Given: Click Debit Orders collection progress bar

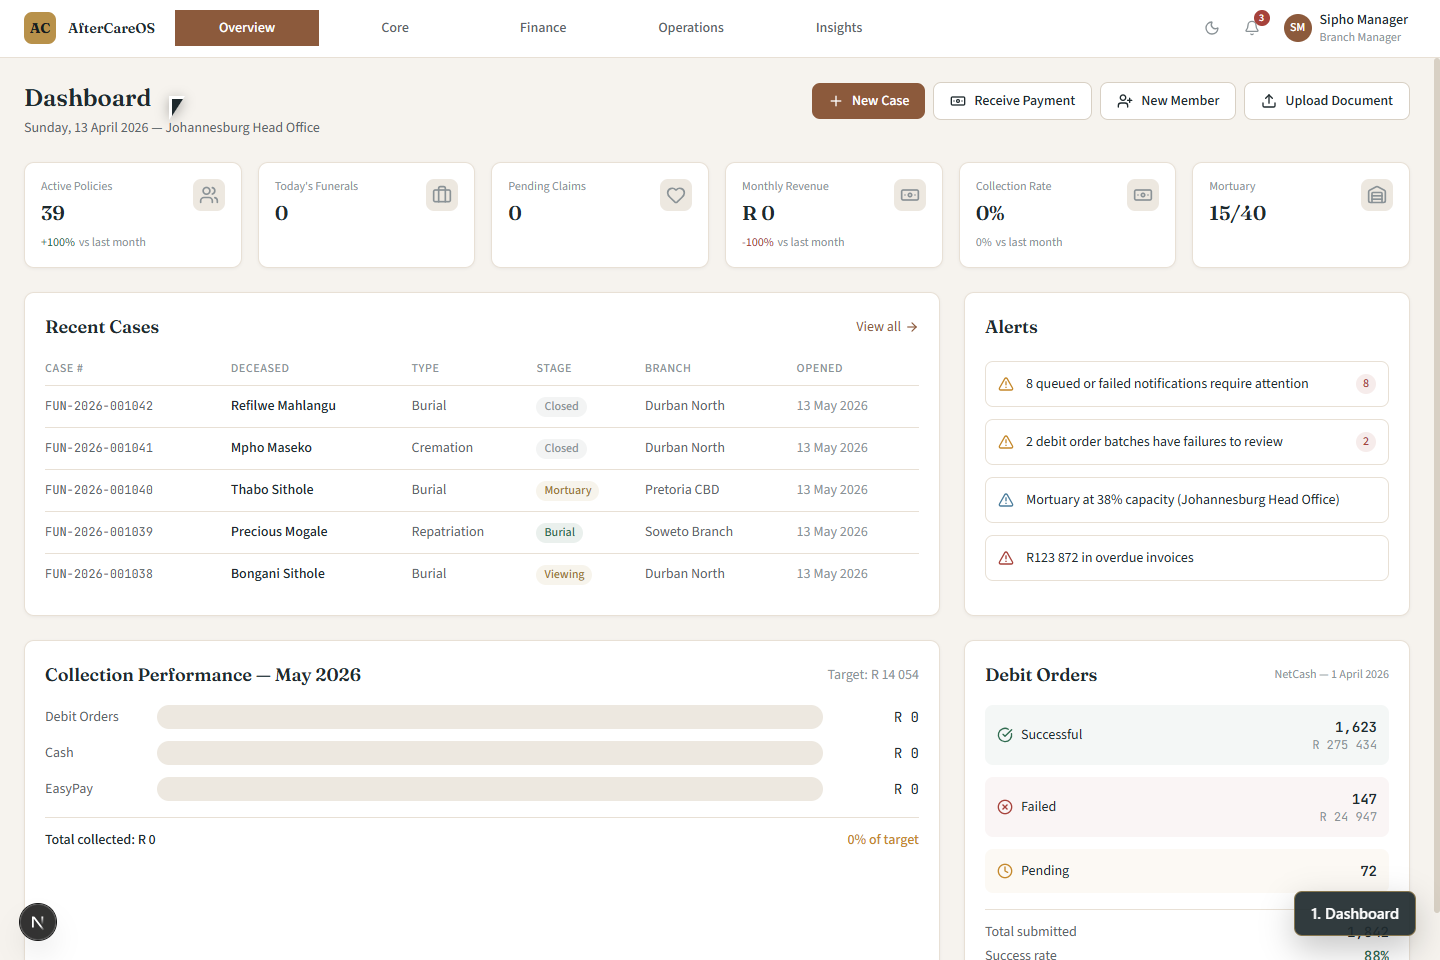Looking at the screenshot, I should pos(490,717).
